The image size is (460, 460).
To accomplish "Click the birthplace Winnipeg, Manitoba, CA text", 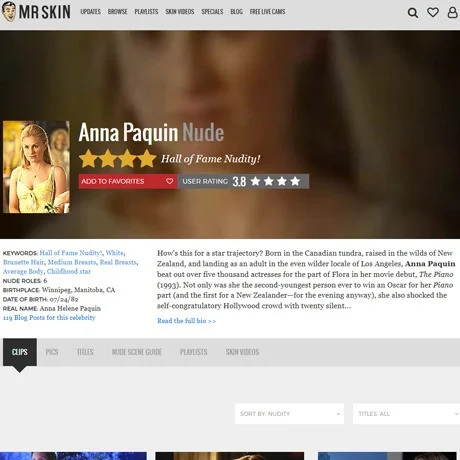I will [78, 290].
